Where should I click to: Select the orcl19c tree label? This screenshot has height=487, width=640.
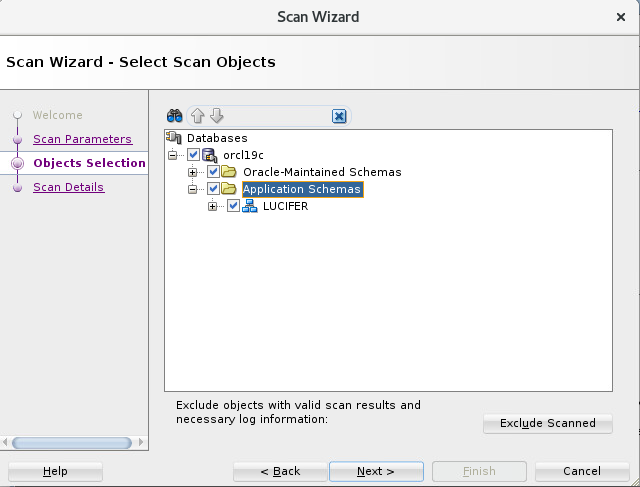243,155
